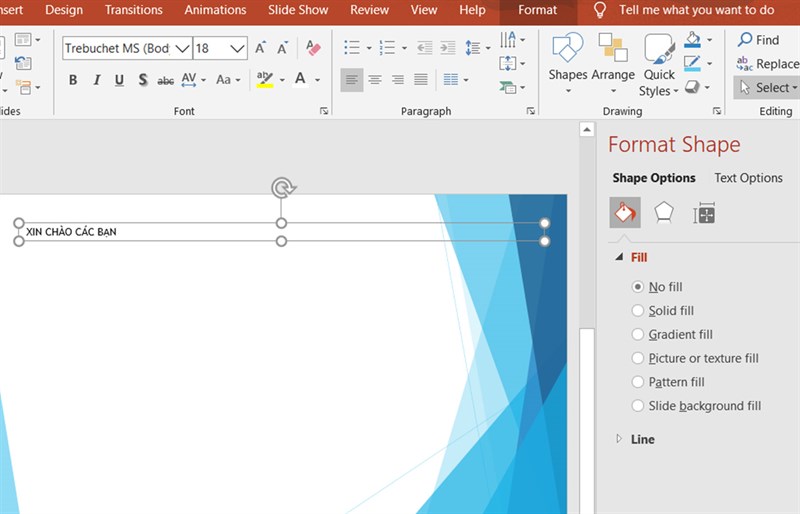Select Gradient fill option
The height and width of the screenshot is (514, 800).
tap(672, 334)
